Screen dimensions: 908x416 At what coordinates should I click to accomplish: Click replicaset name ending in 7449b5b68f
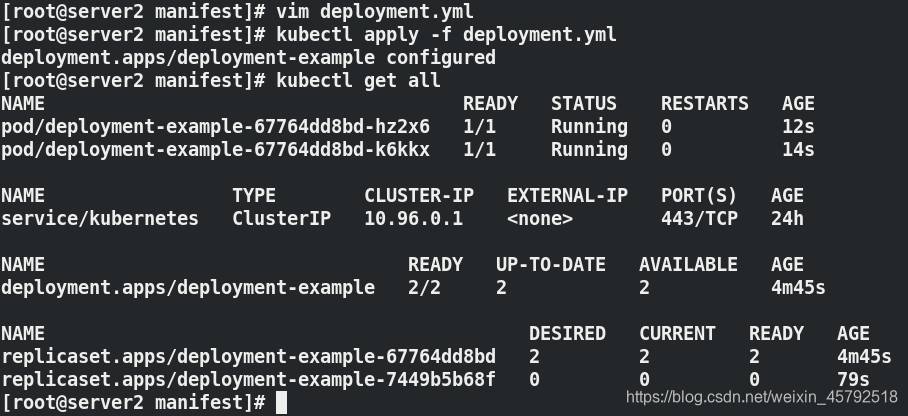(x=248, y=380)
